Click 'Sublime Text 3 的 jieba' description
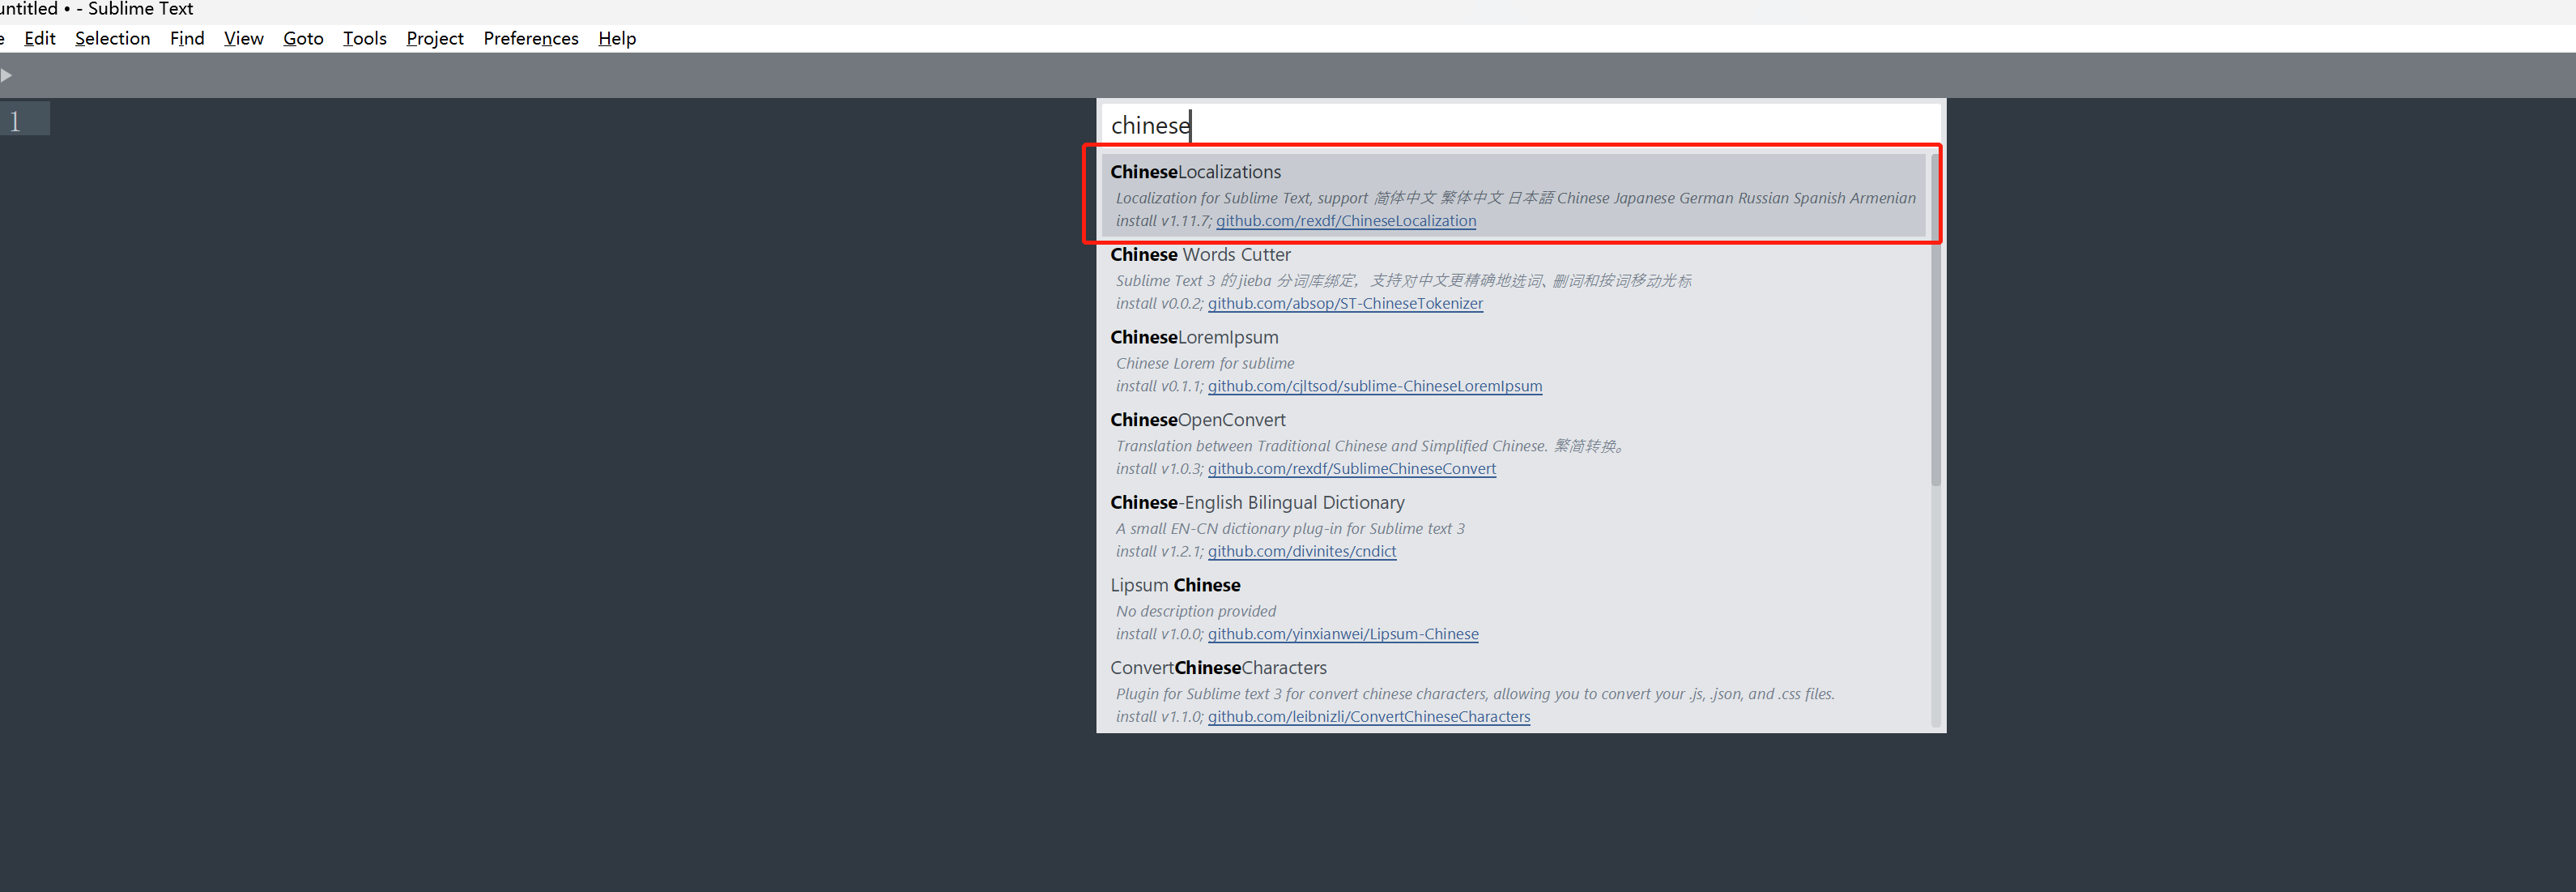 pyautogui.click(x=1404, y=281)
